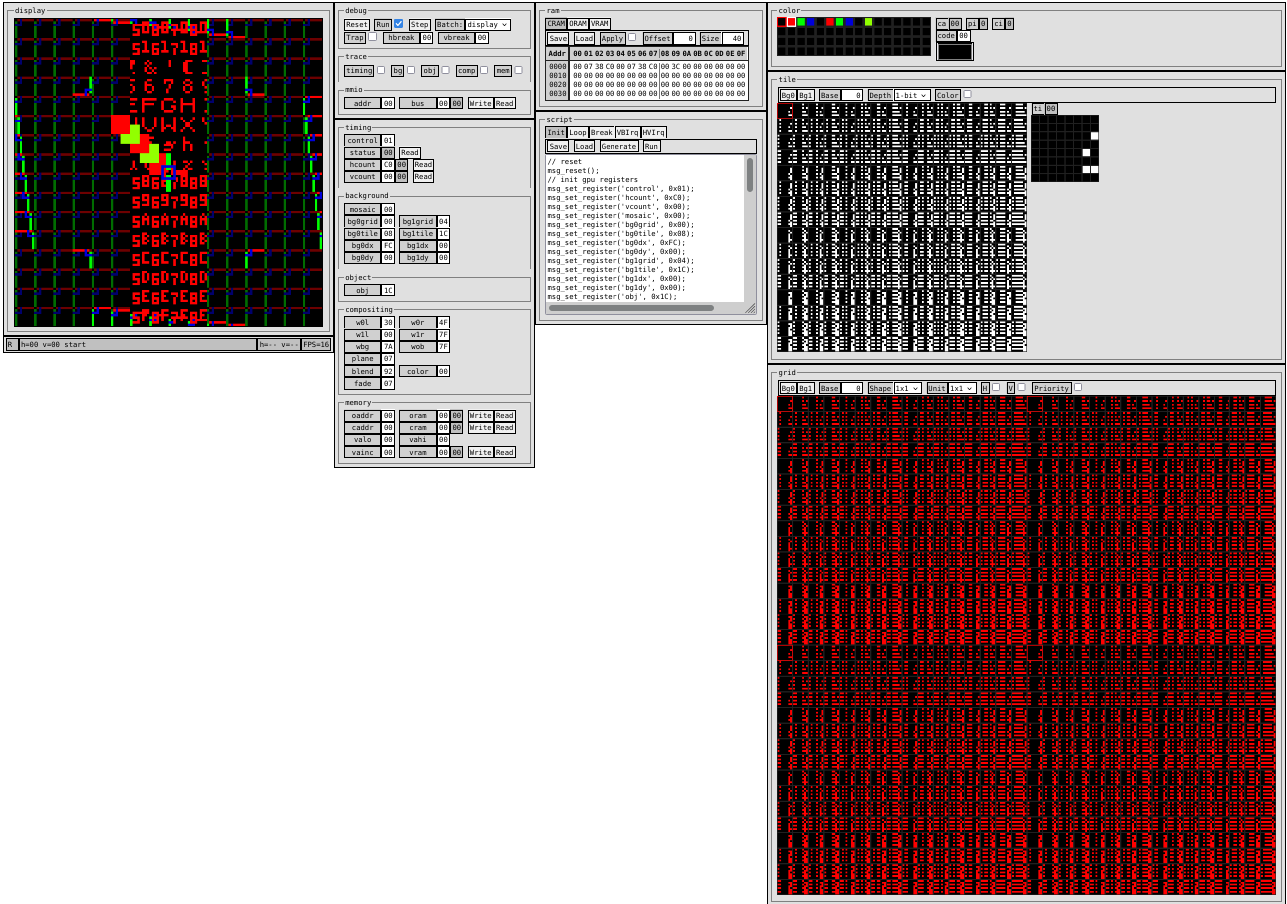Select the VBIrq script tab
The image size is (1287, 904).
(x=628, y=132)
